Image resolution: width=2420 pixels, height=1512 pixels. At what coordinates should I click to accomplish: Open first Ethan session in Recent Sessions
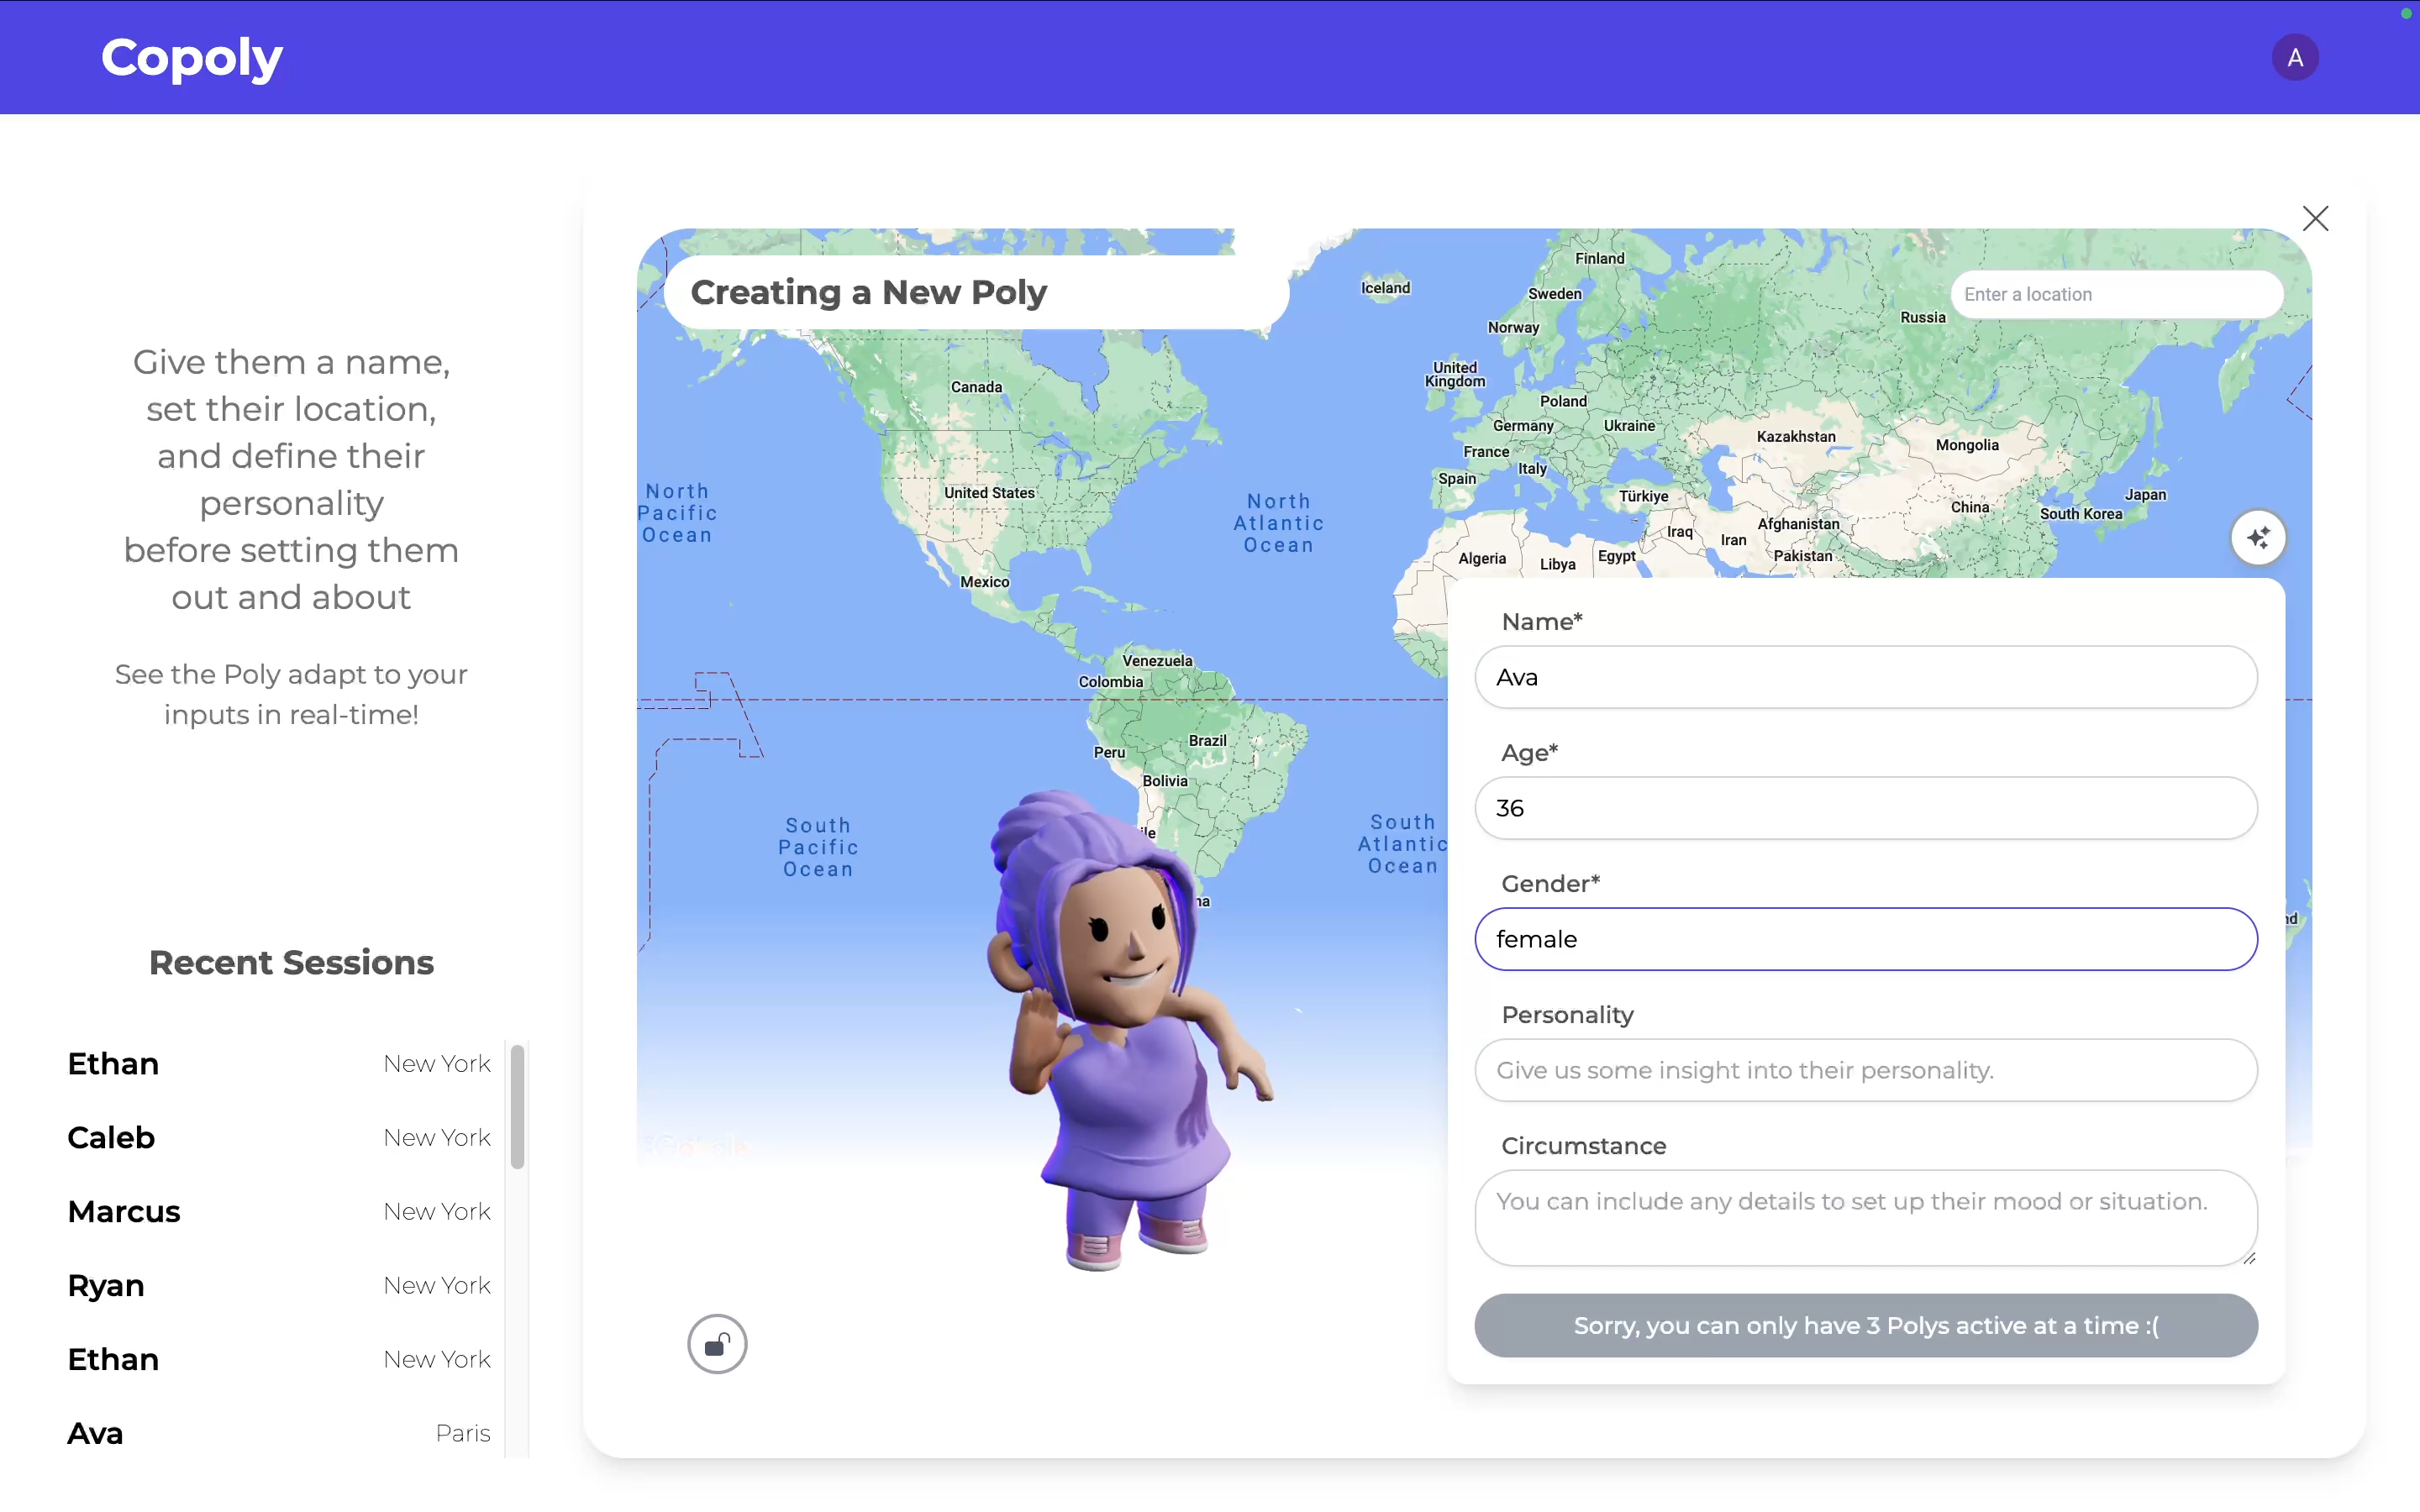[x=279, y=1064]
